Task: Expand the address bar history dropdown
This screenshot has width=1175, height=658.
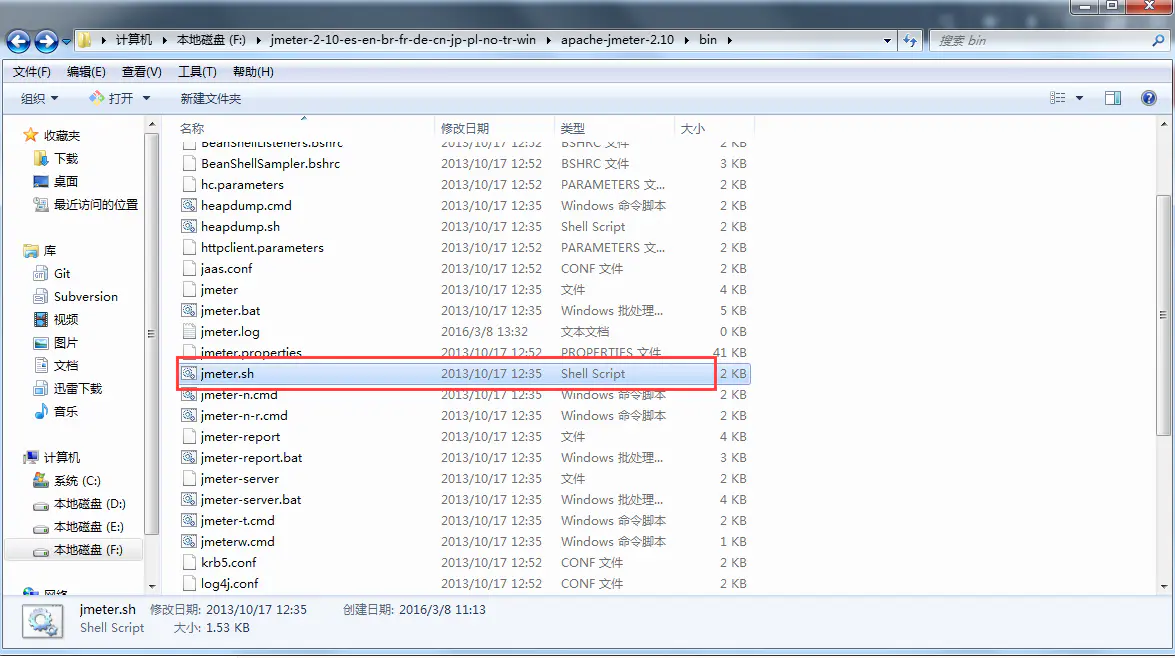Action: pos(887,40)
